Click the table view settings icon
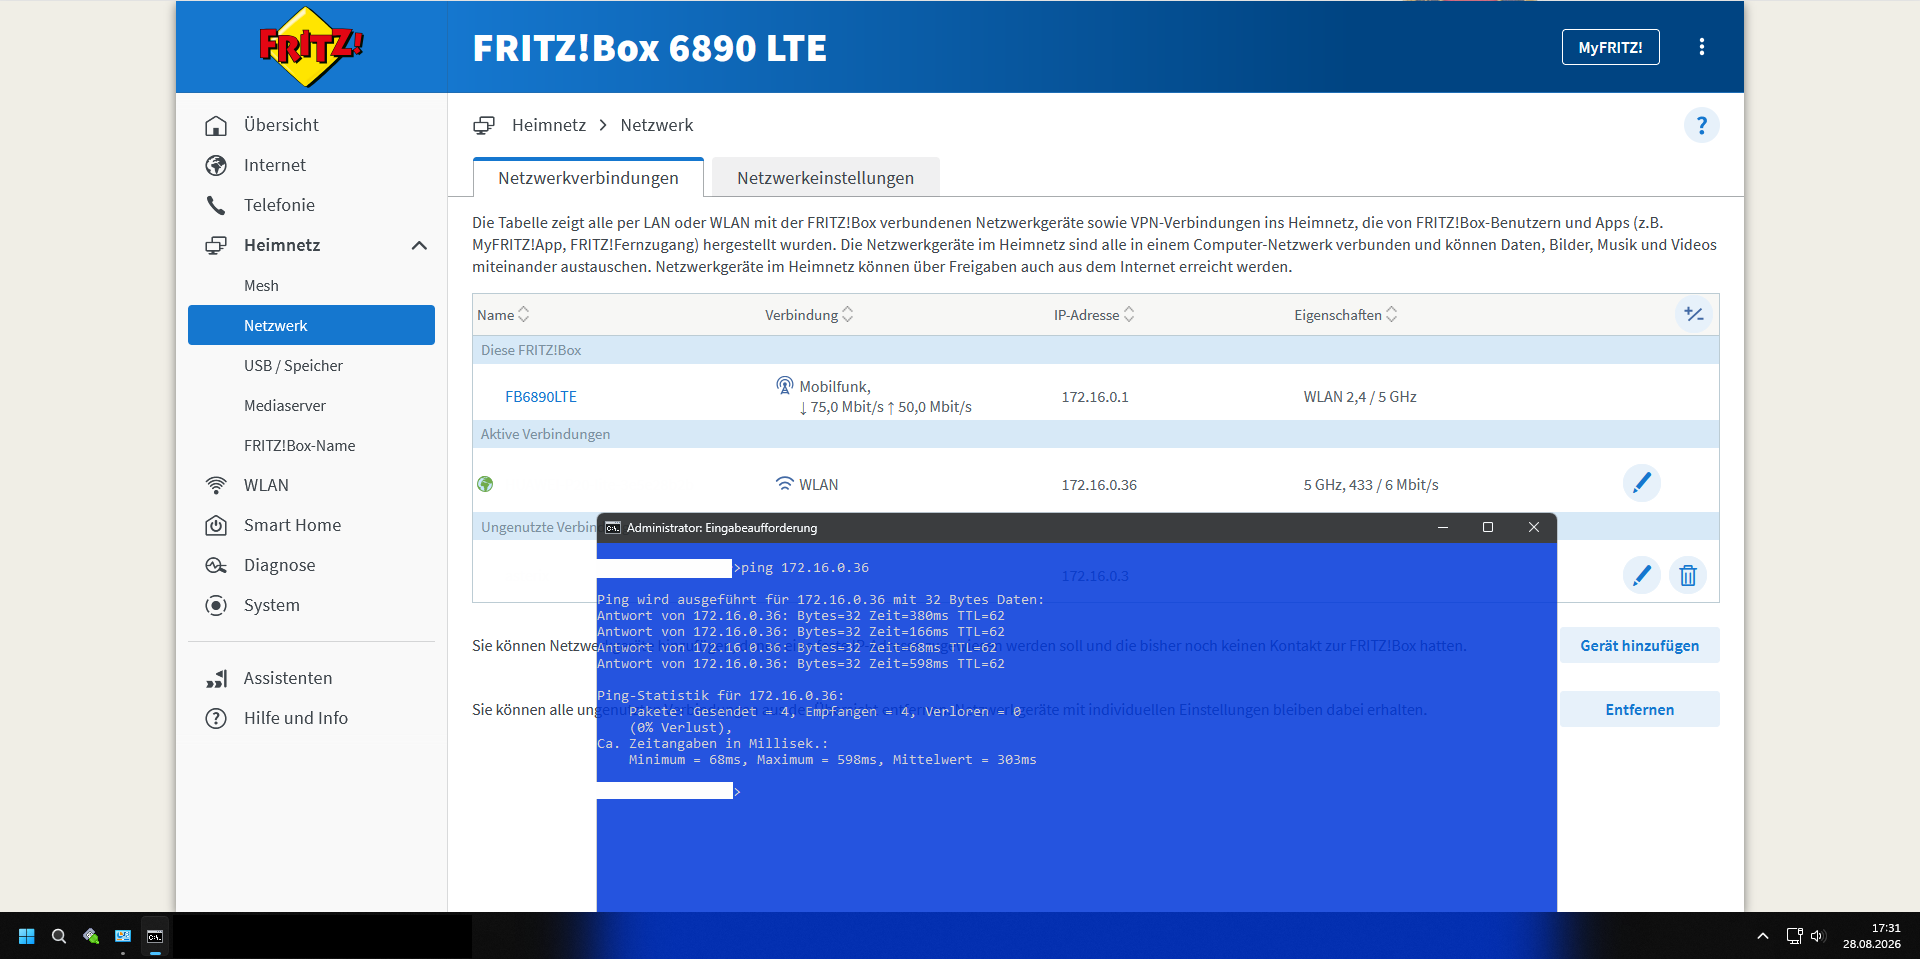Image resolution: width=1920 pixels, height=959 pixels. 1694,314
